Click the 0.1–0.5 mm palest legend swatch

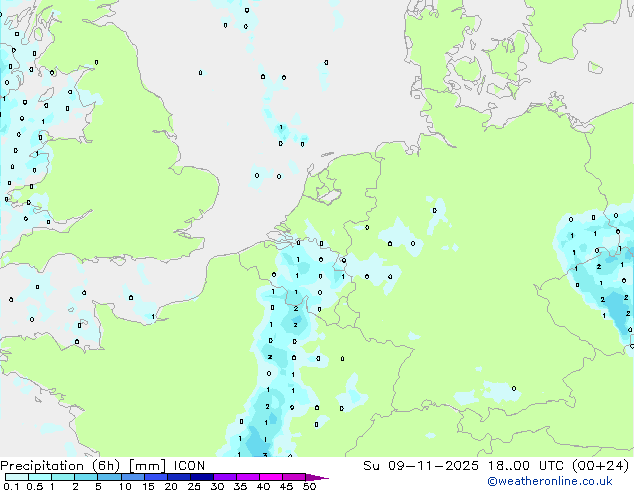17,477
